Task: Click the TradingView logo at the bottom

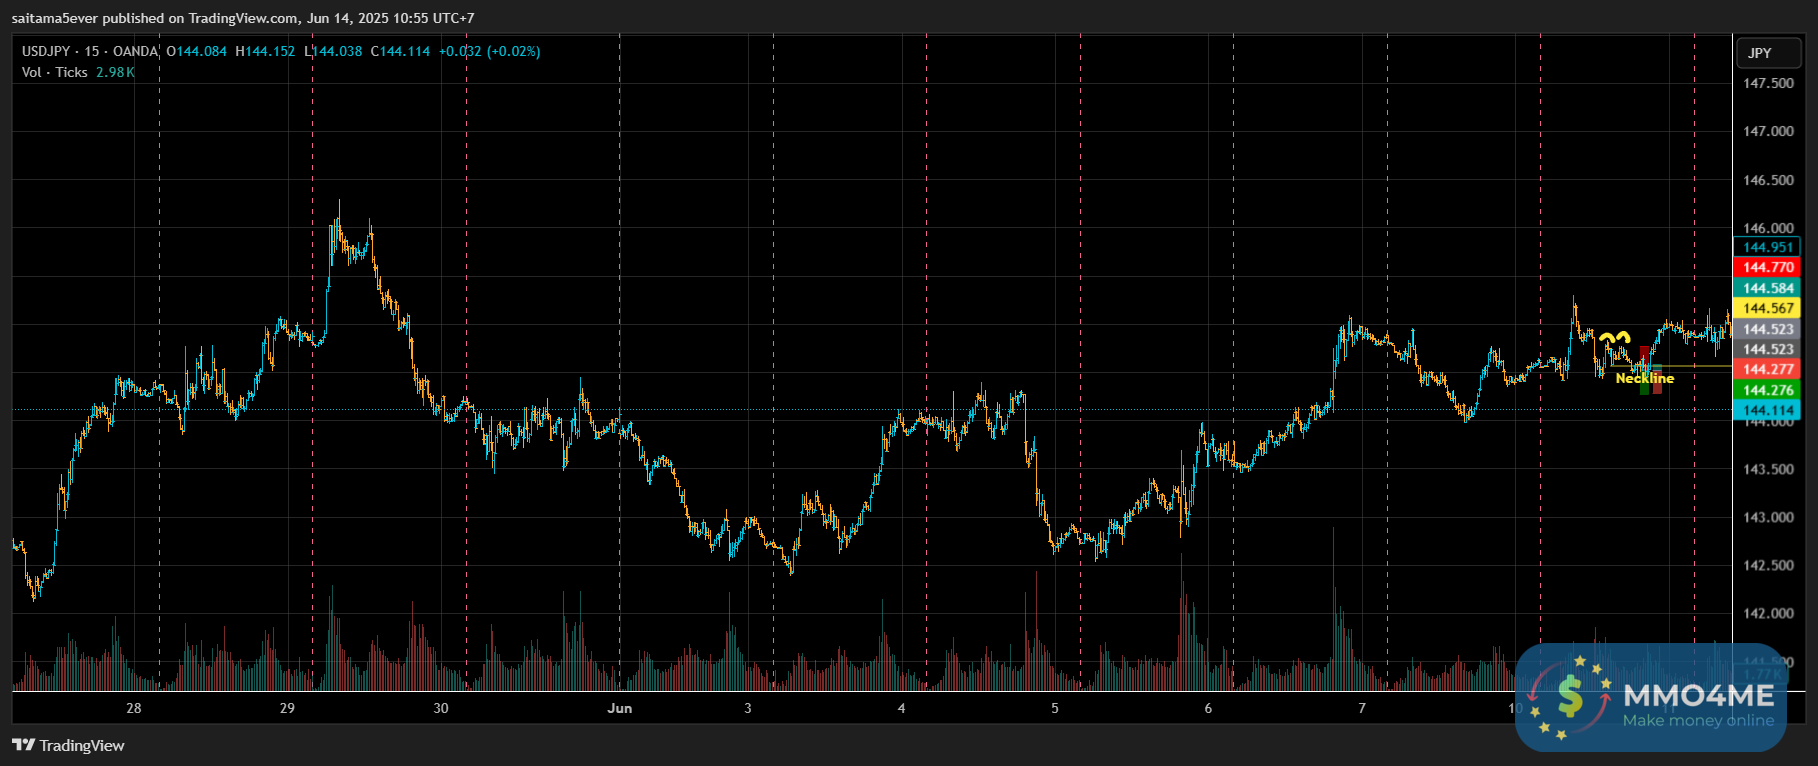Action: click(x=68, y=745)
